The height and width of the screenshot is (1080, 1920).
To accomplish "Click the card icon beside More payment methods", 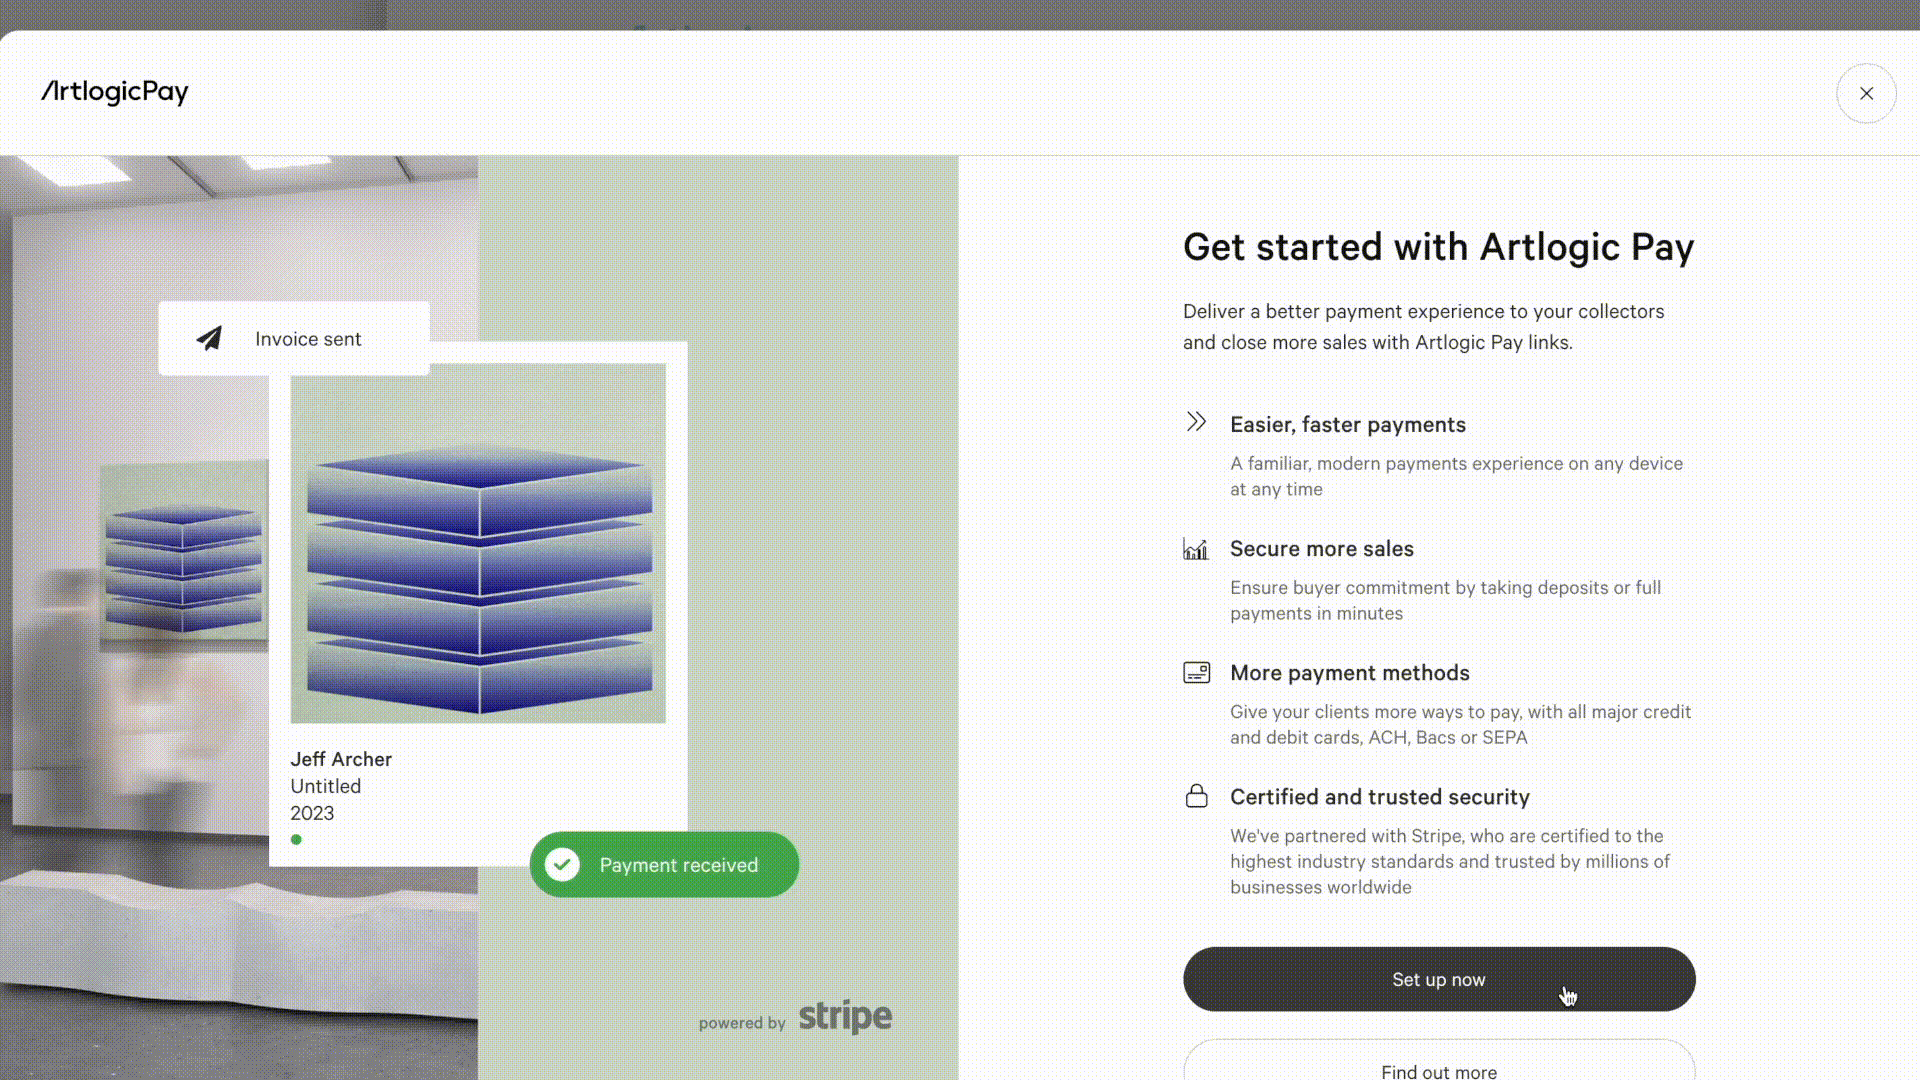I will pos(1196,672).
